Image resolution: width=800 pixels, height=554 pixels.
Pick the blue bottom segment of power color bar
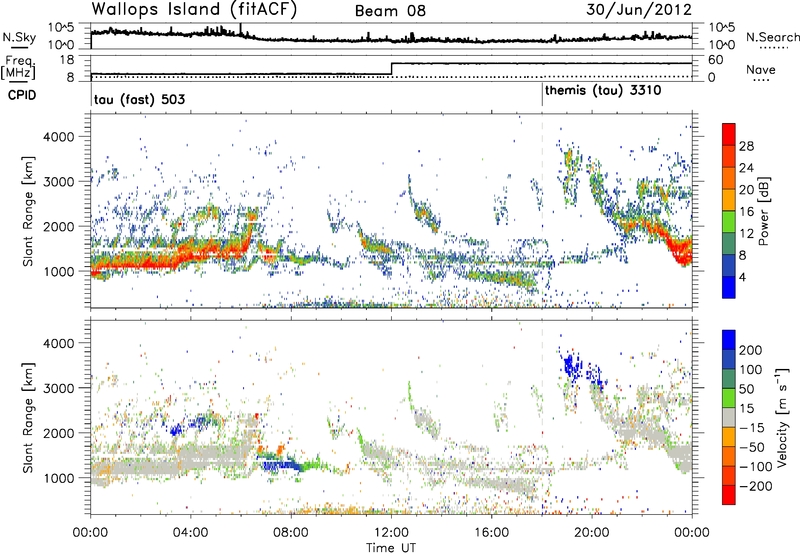pyautogui.click(x=729, y=287)
